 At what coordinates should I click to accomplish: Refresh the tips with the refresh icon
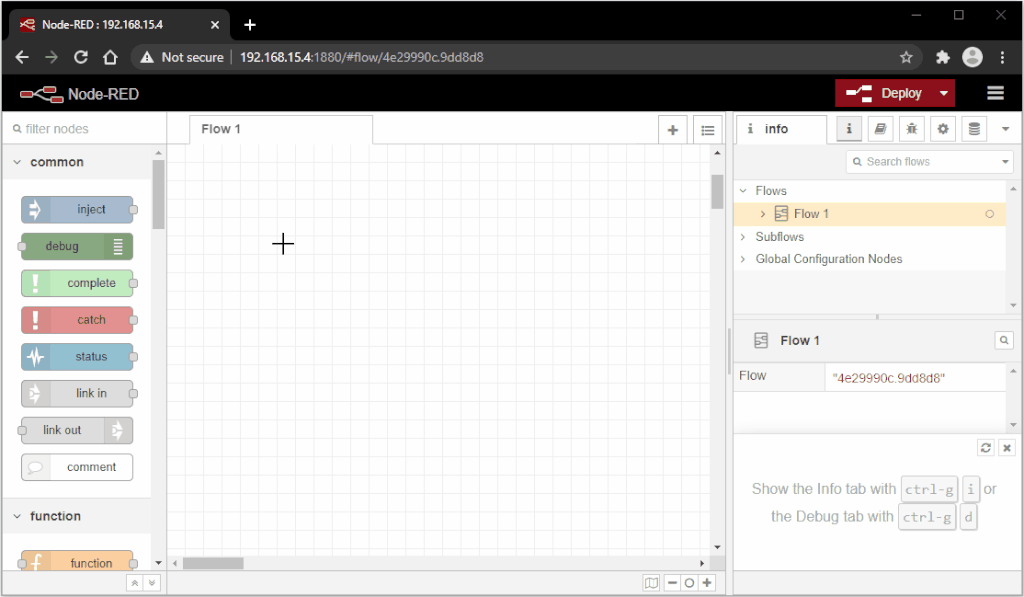pos(985,447)
